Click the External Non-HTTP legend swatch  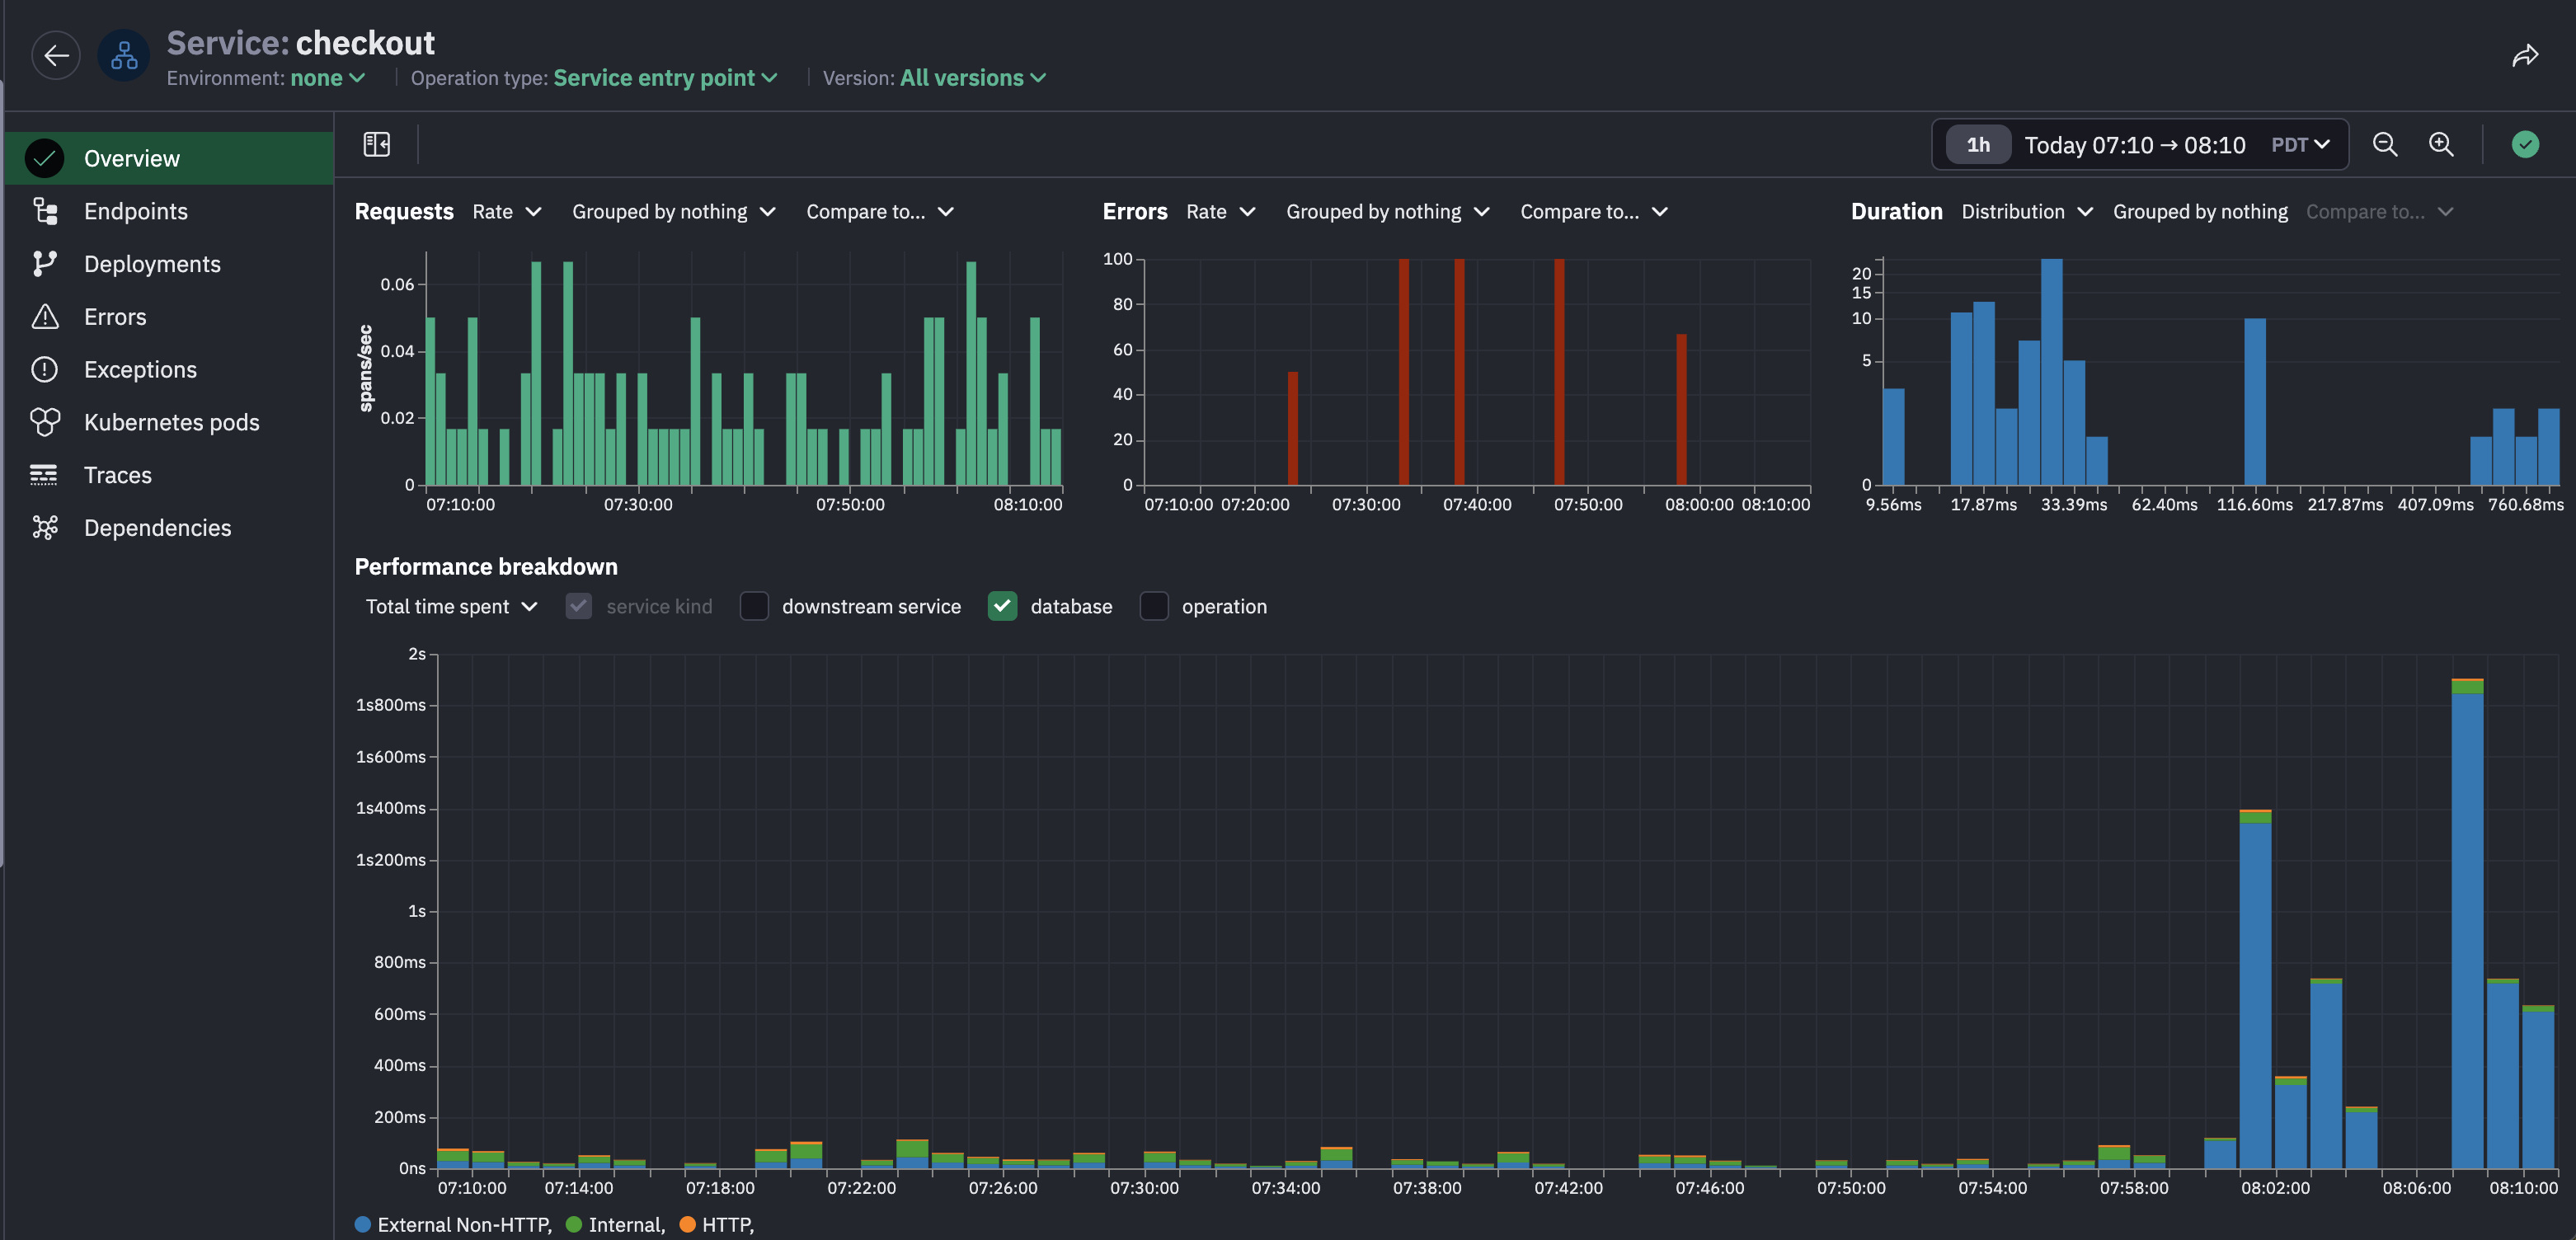(x=363, y=1224)
